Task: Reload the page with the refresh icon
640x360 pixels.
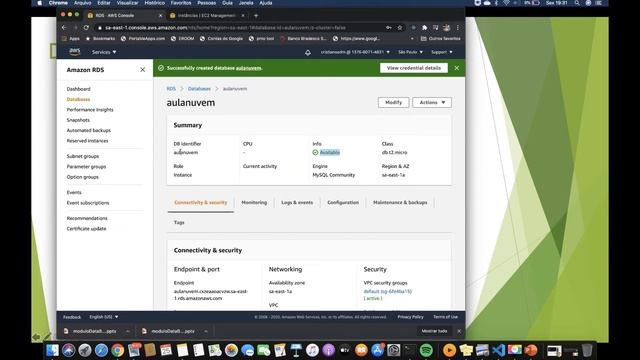Action: [x=86, y=27]
